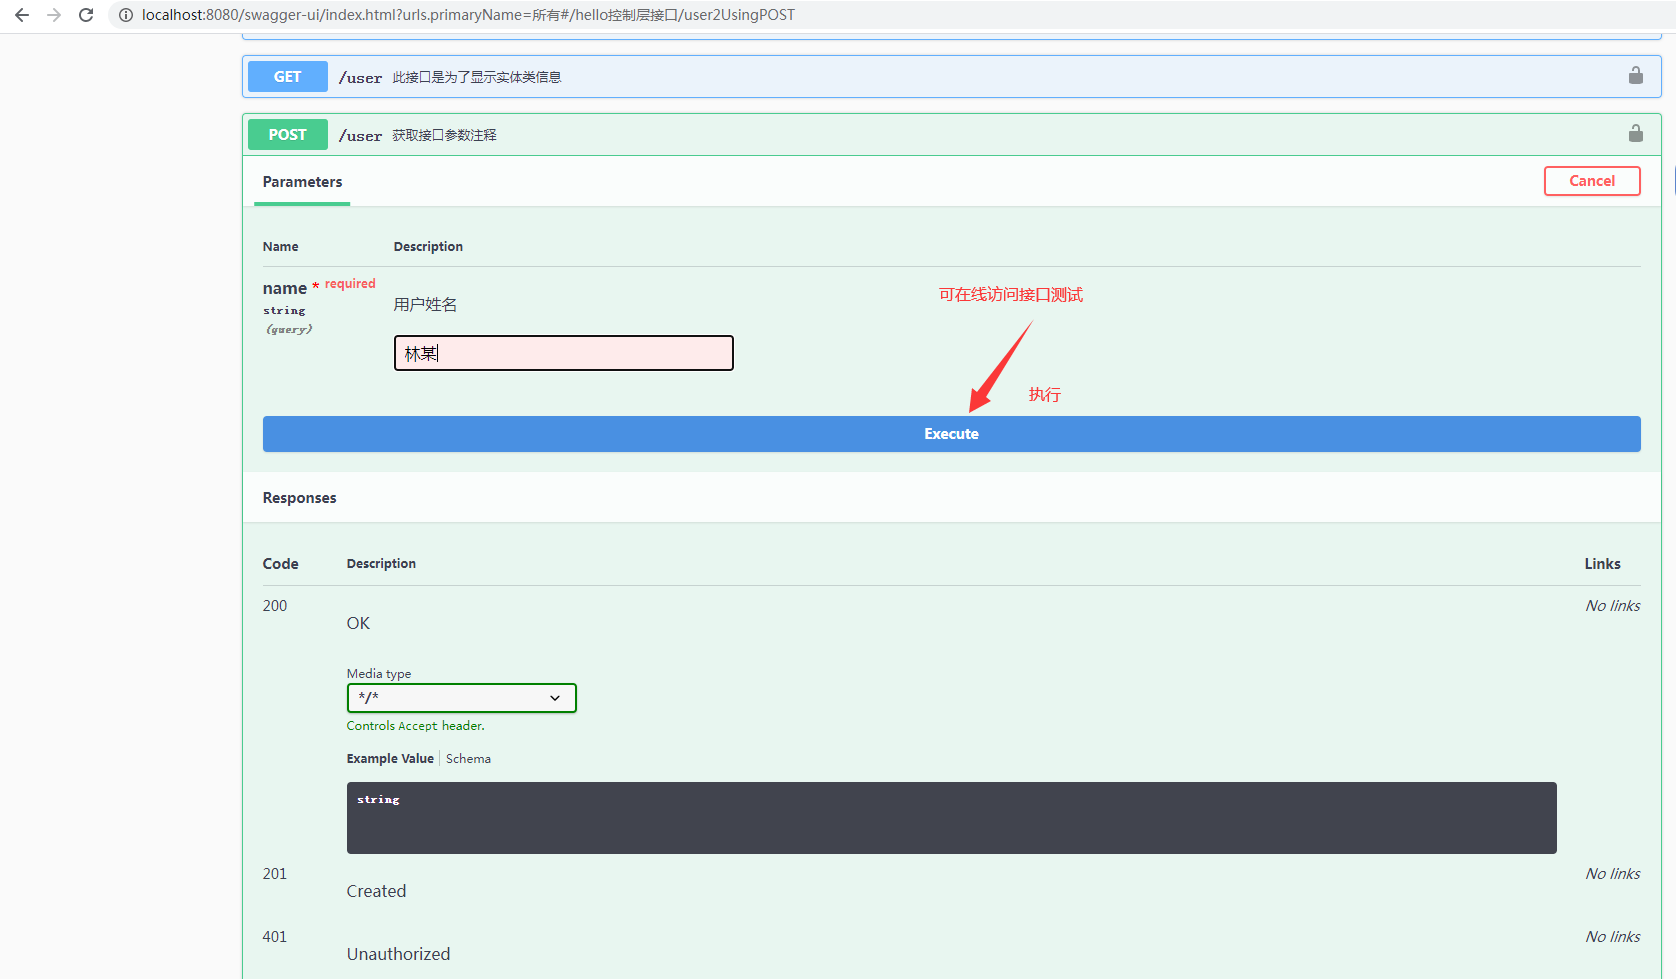The width and height of the screenshot is (1676, 979).
Task: Click the Code column header
Action: pos(280,564)
